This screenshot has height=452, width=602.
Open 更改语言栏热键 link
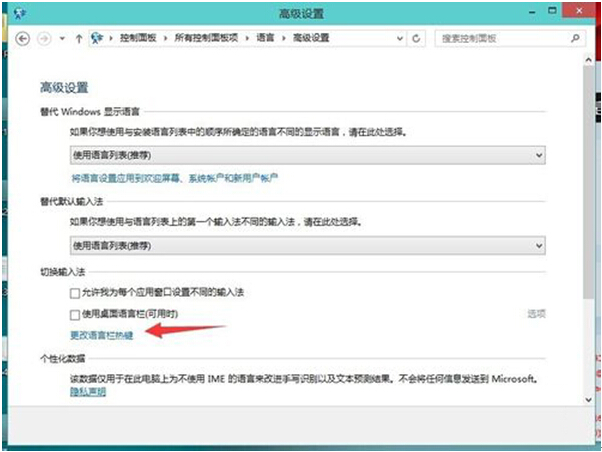point(100,333)
